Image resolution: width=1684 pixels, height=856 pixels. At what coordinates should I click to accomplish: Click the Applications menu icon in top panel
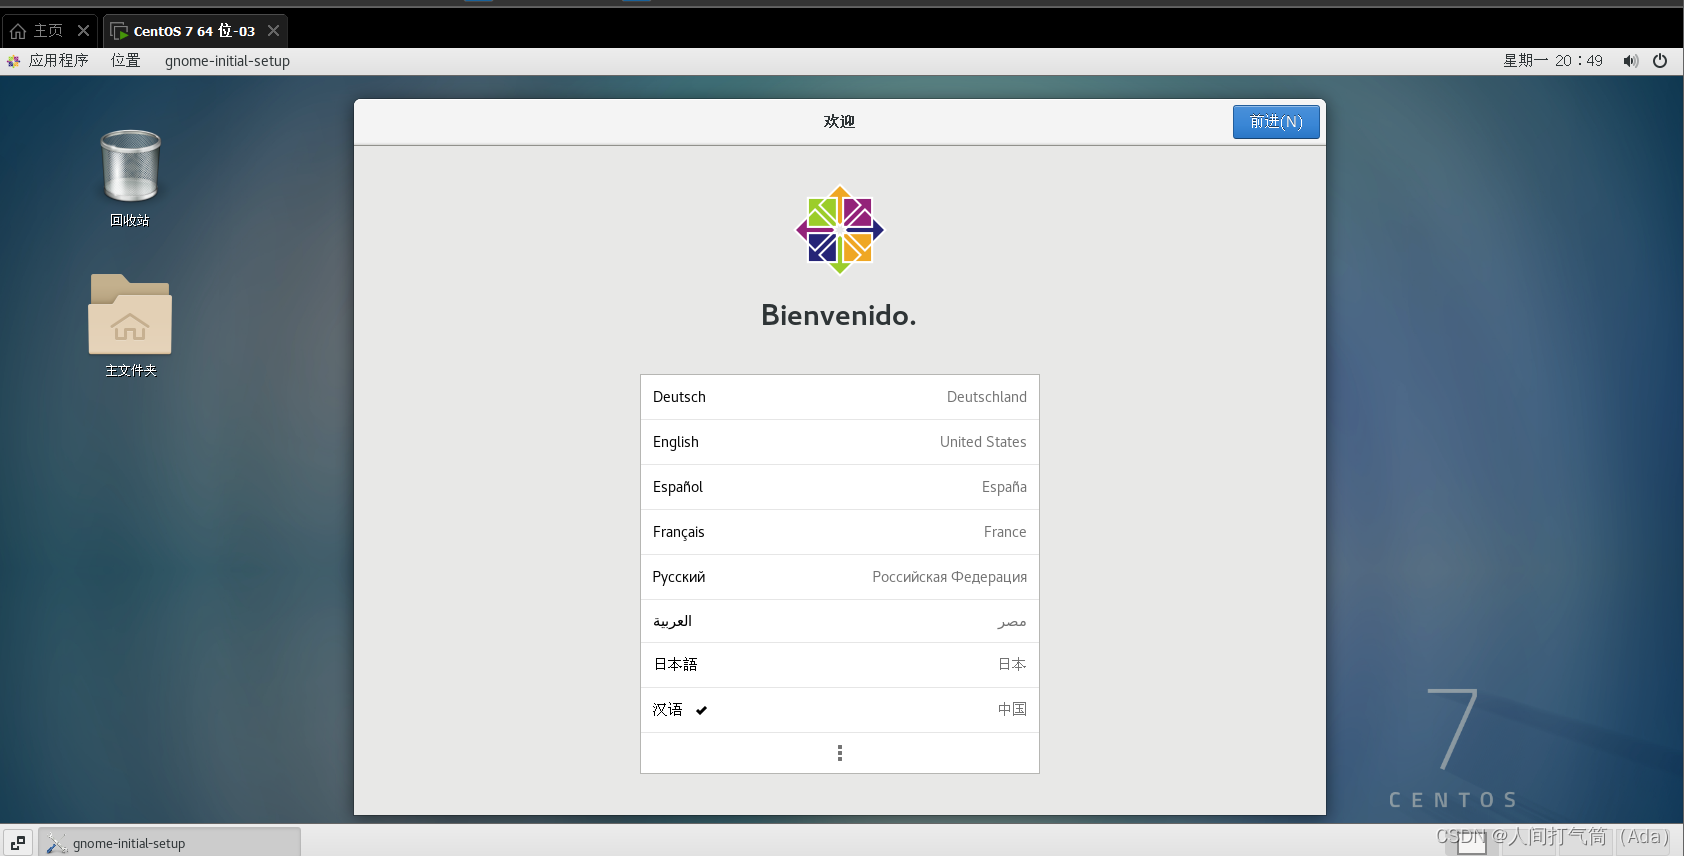coord(14,61)
